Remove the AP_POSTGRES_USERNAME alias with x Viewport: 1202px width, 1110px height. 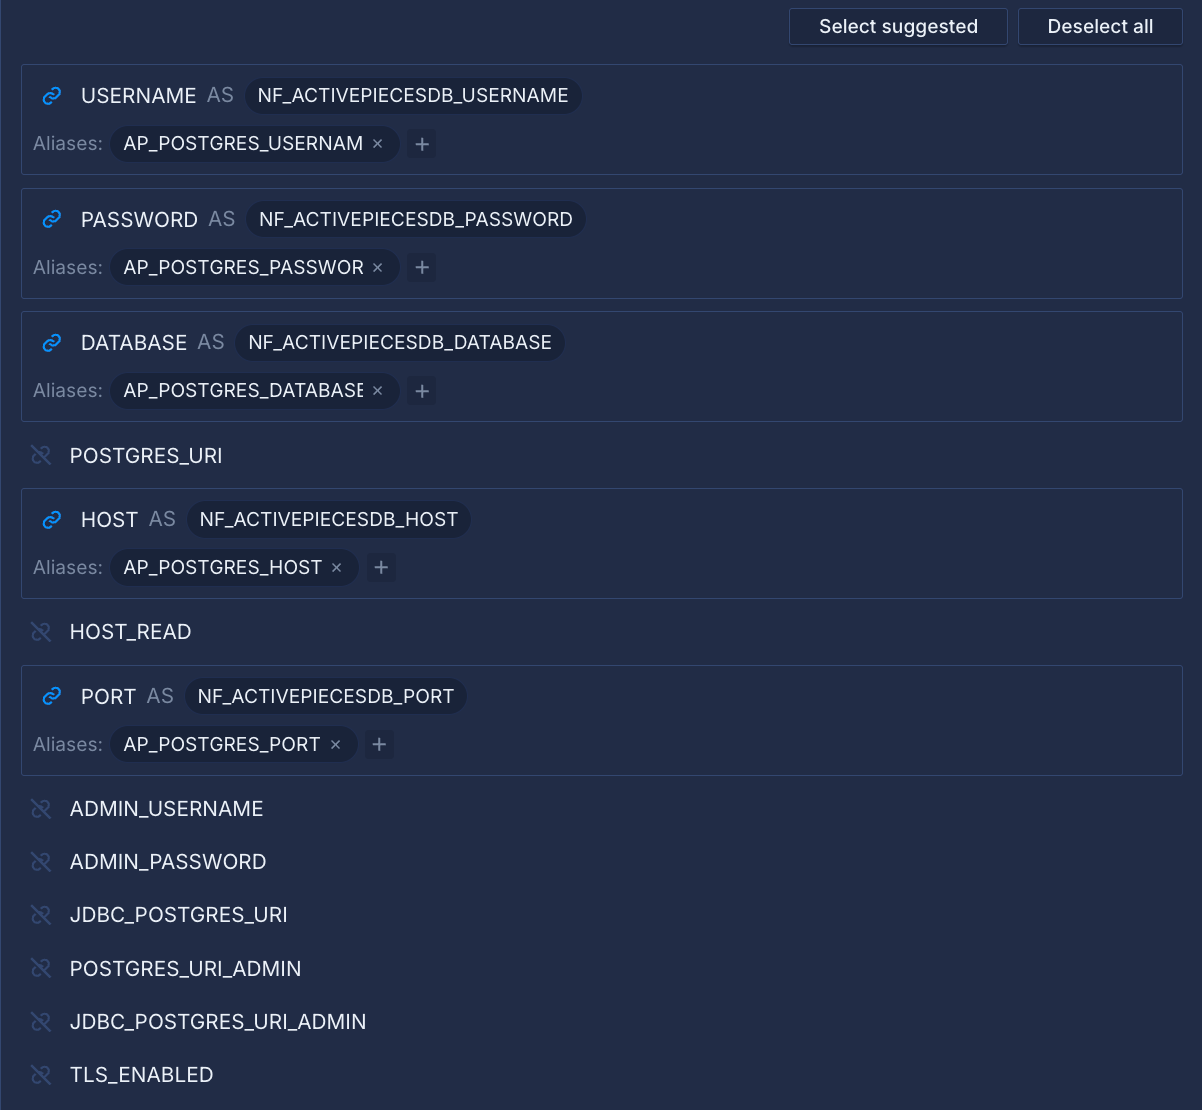378,144
